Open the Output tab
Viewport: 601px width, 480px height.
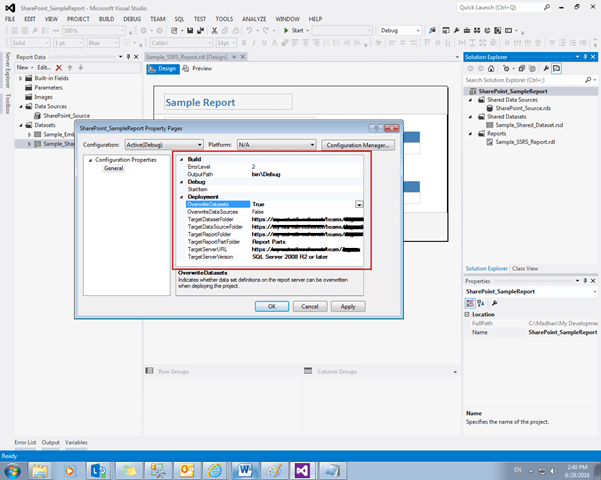tap(51, 442)
